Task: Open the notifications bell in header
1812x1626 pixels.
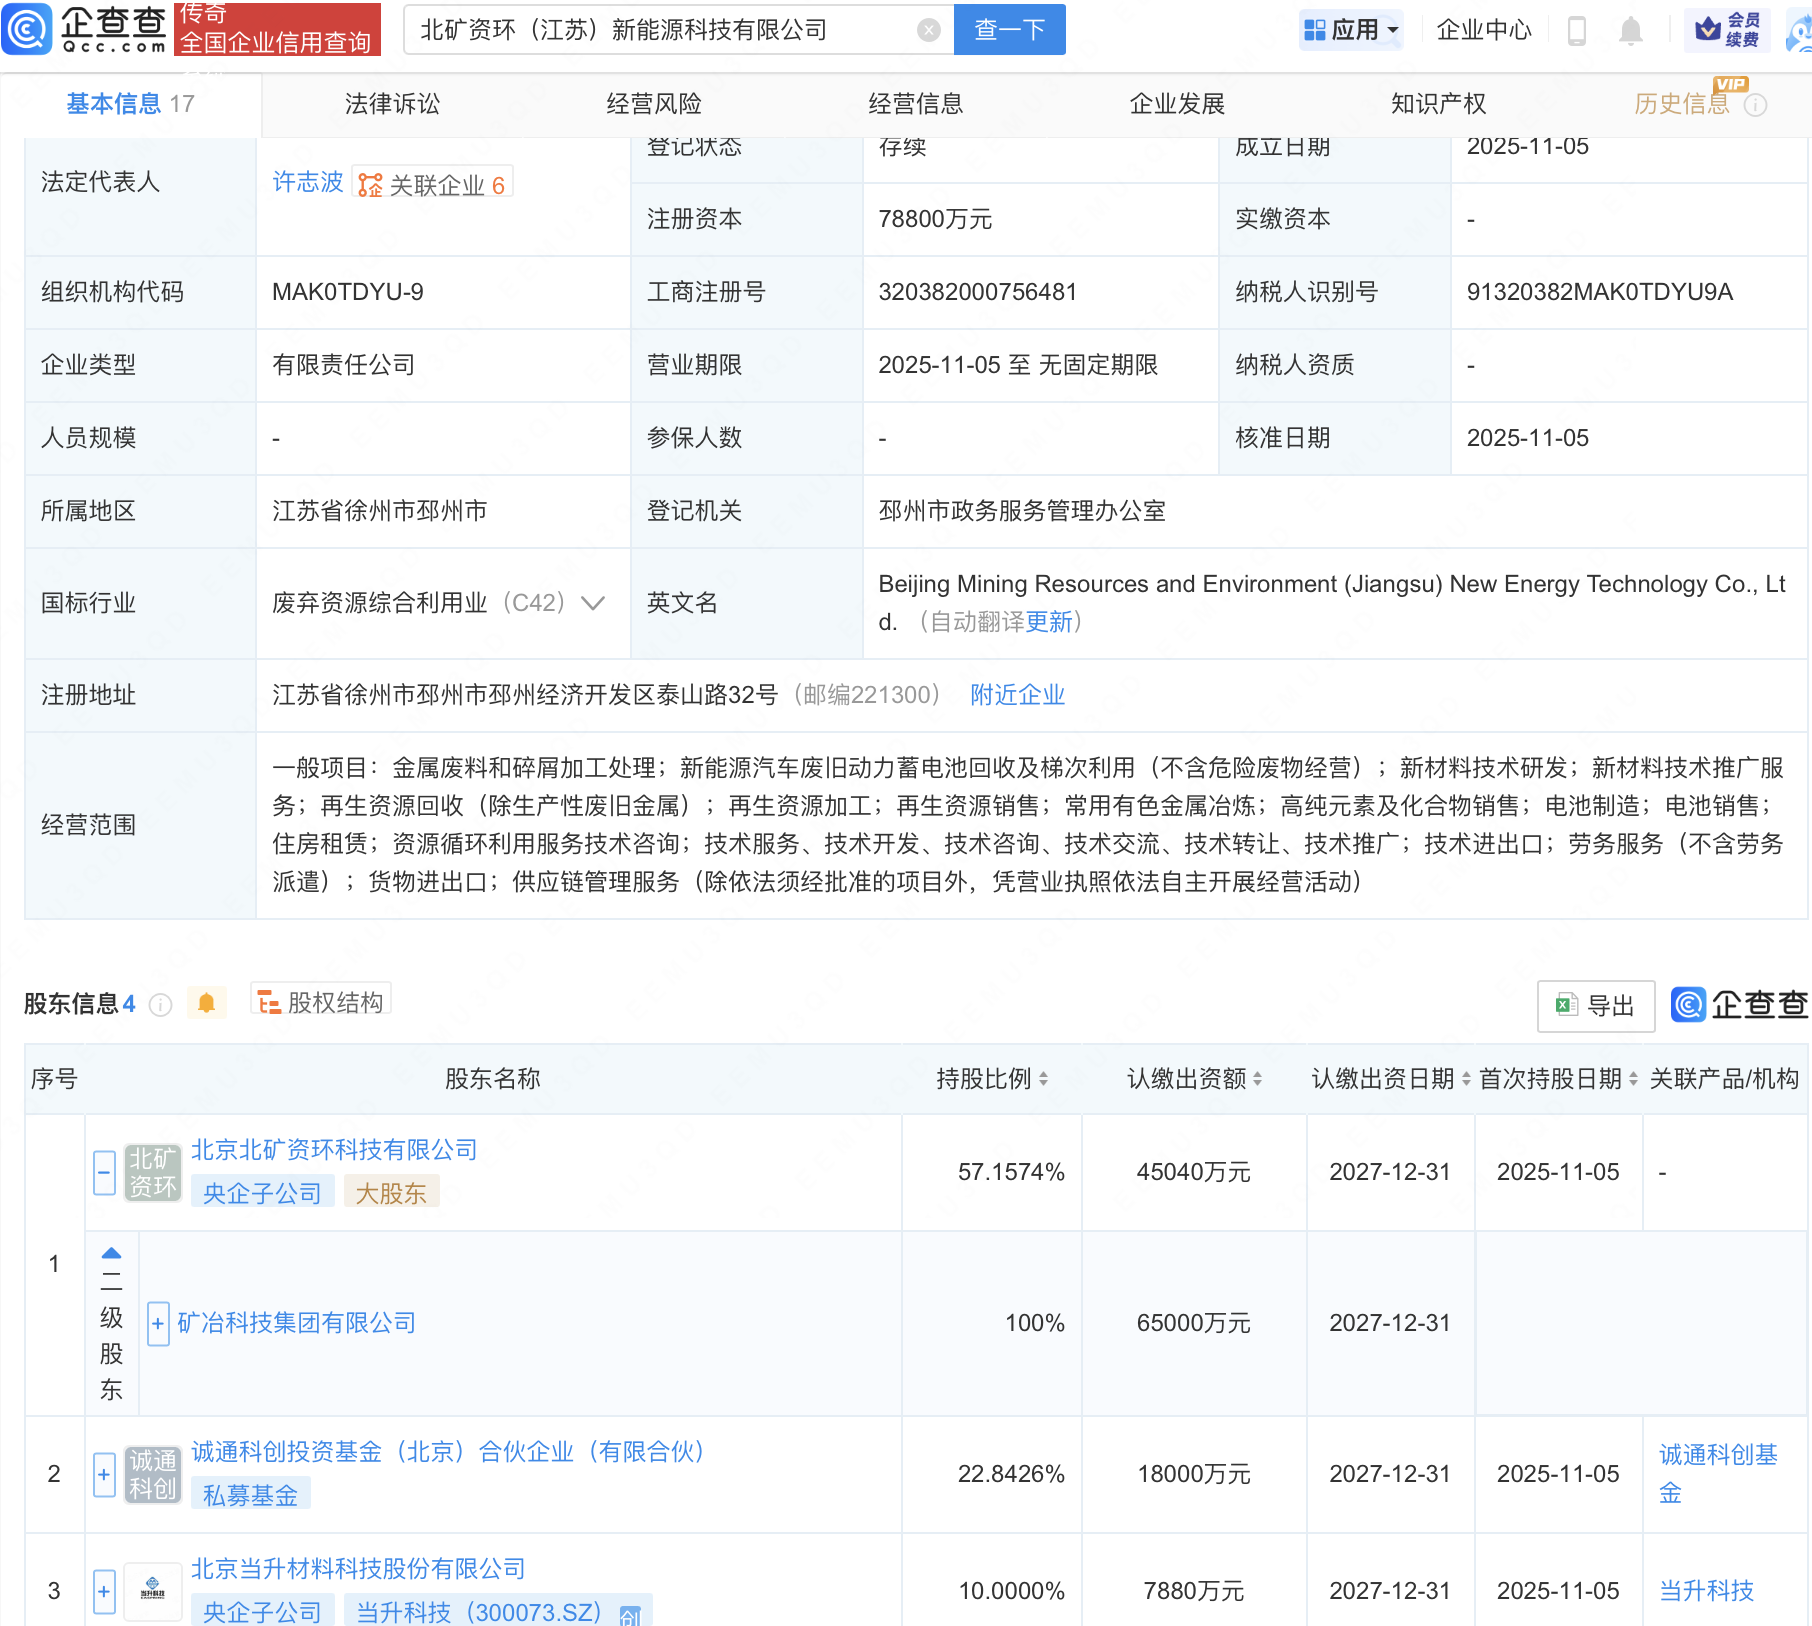Action: click(x=1630, y=31)
